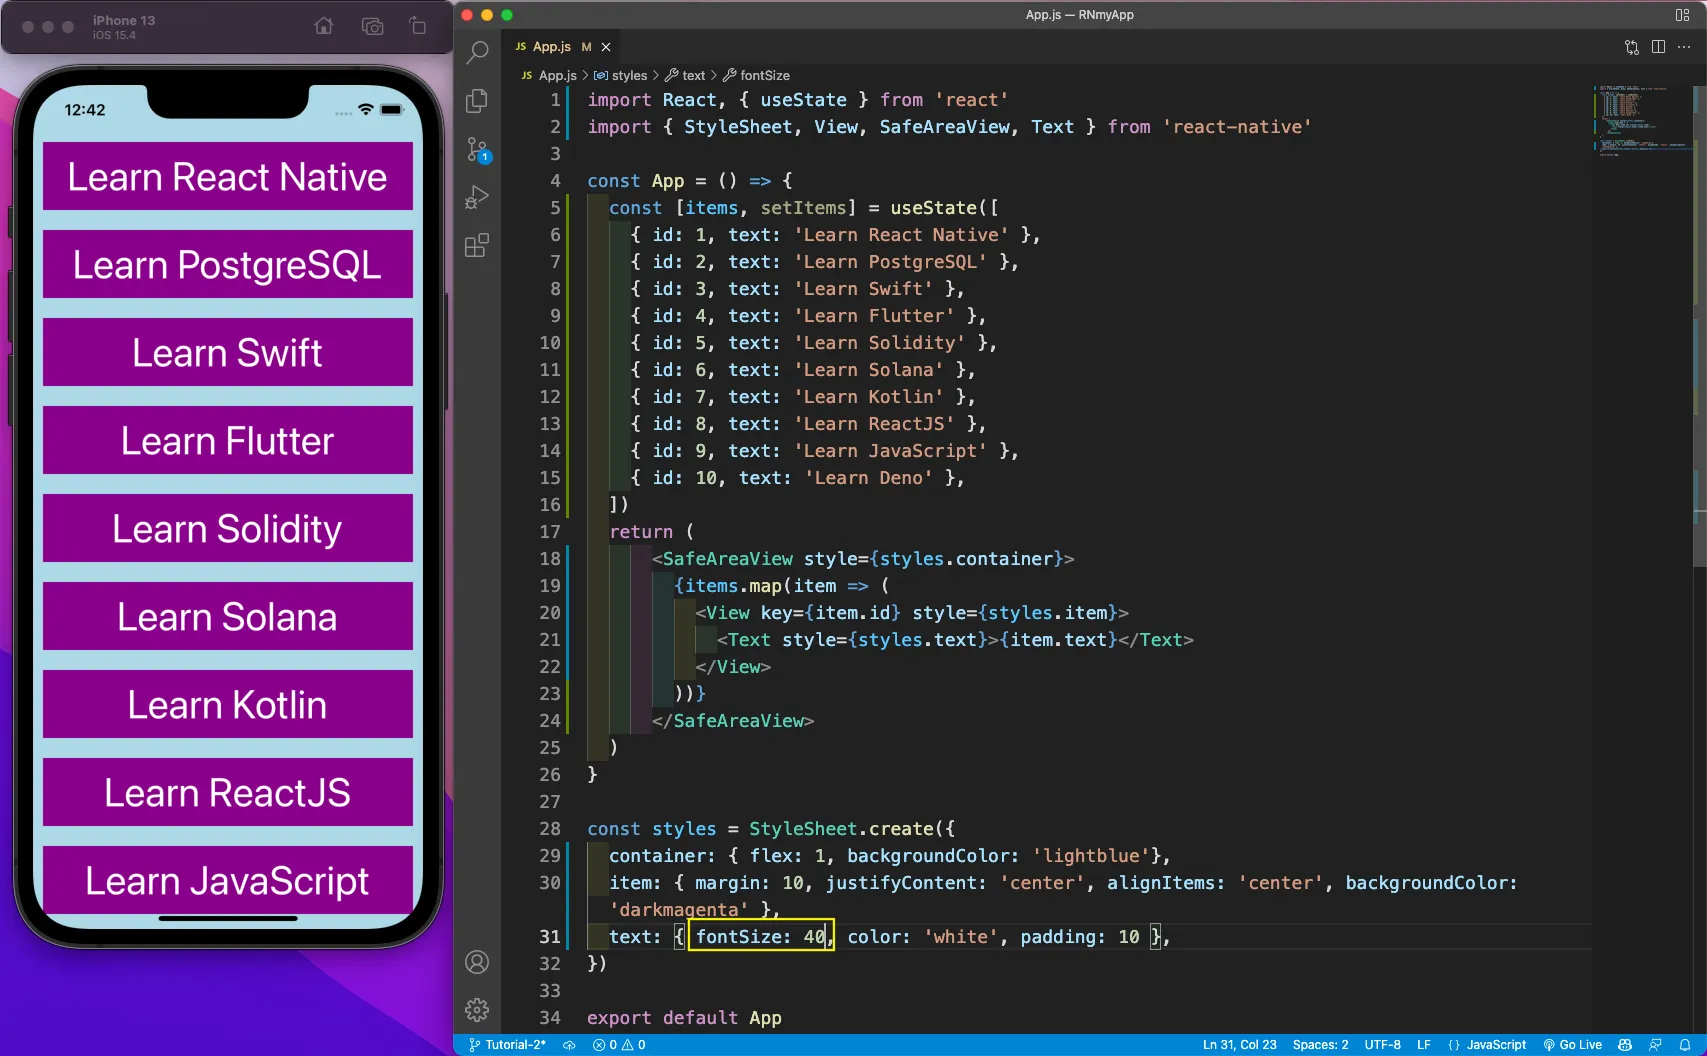Click 'setItems' on line 5
The width and height of the screenshot is (1707, 1056).
click(803, 208)
